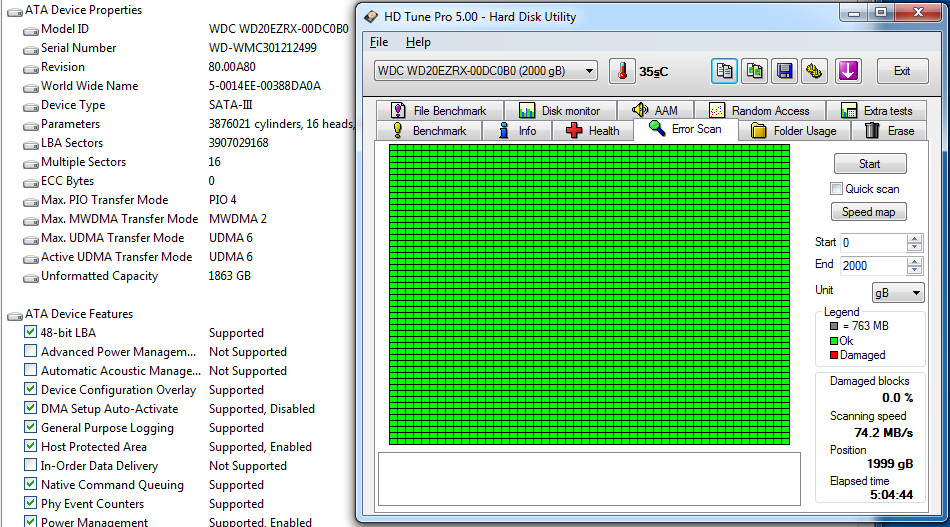950x527 pixels.
Task: Click drive icon beside Model ID
Action: click(x=31, y=30)
